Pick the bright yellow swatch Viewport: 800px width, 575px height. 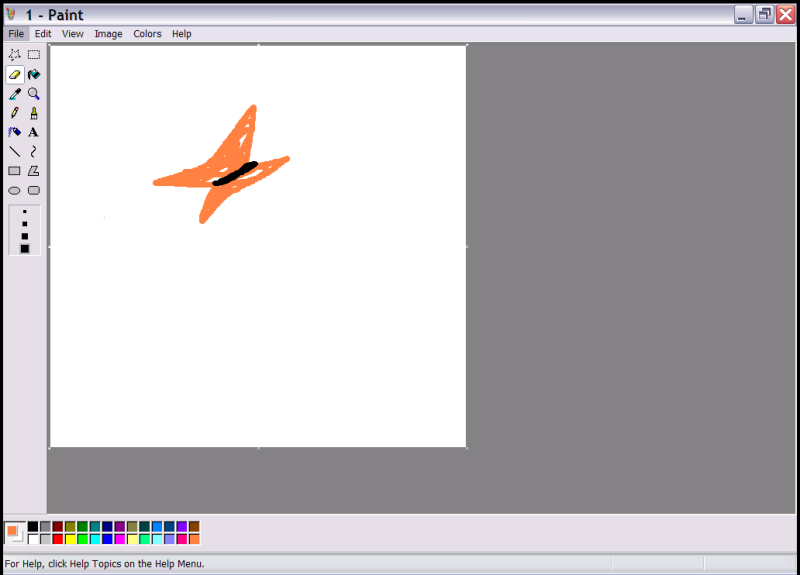[x=70, y=539]
